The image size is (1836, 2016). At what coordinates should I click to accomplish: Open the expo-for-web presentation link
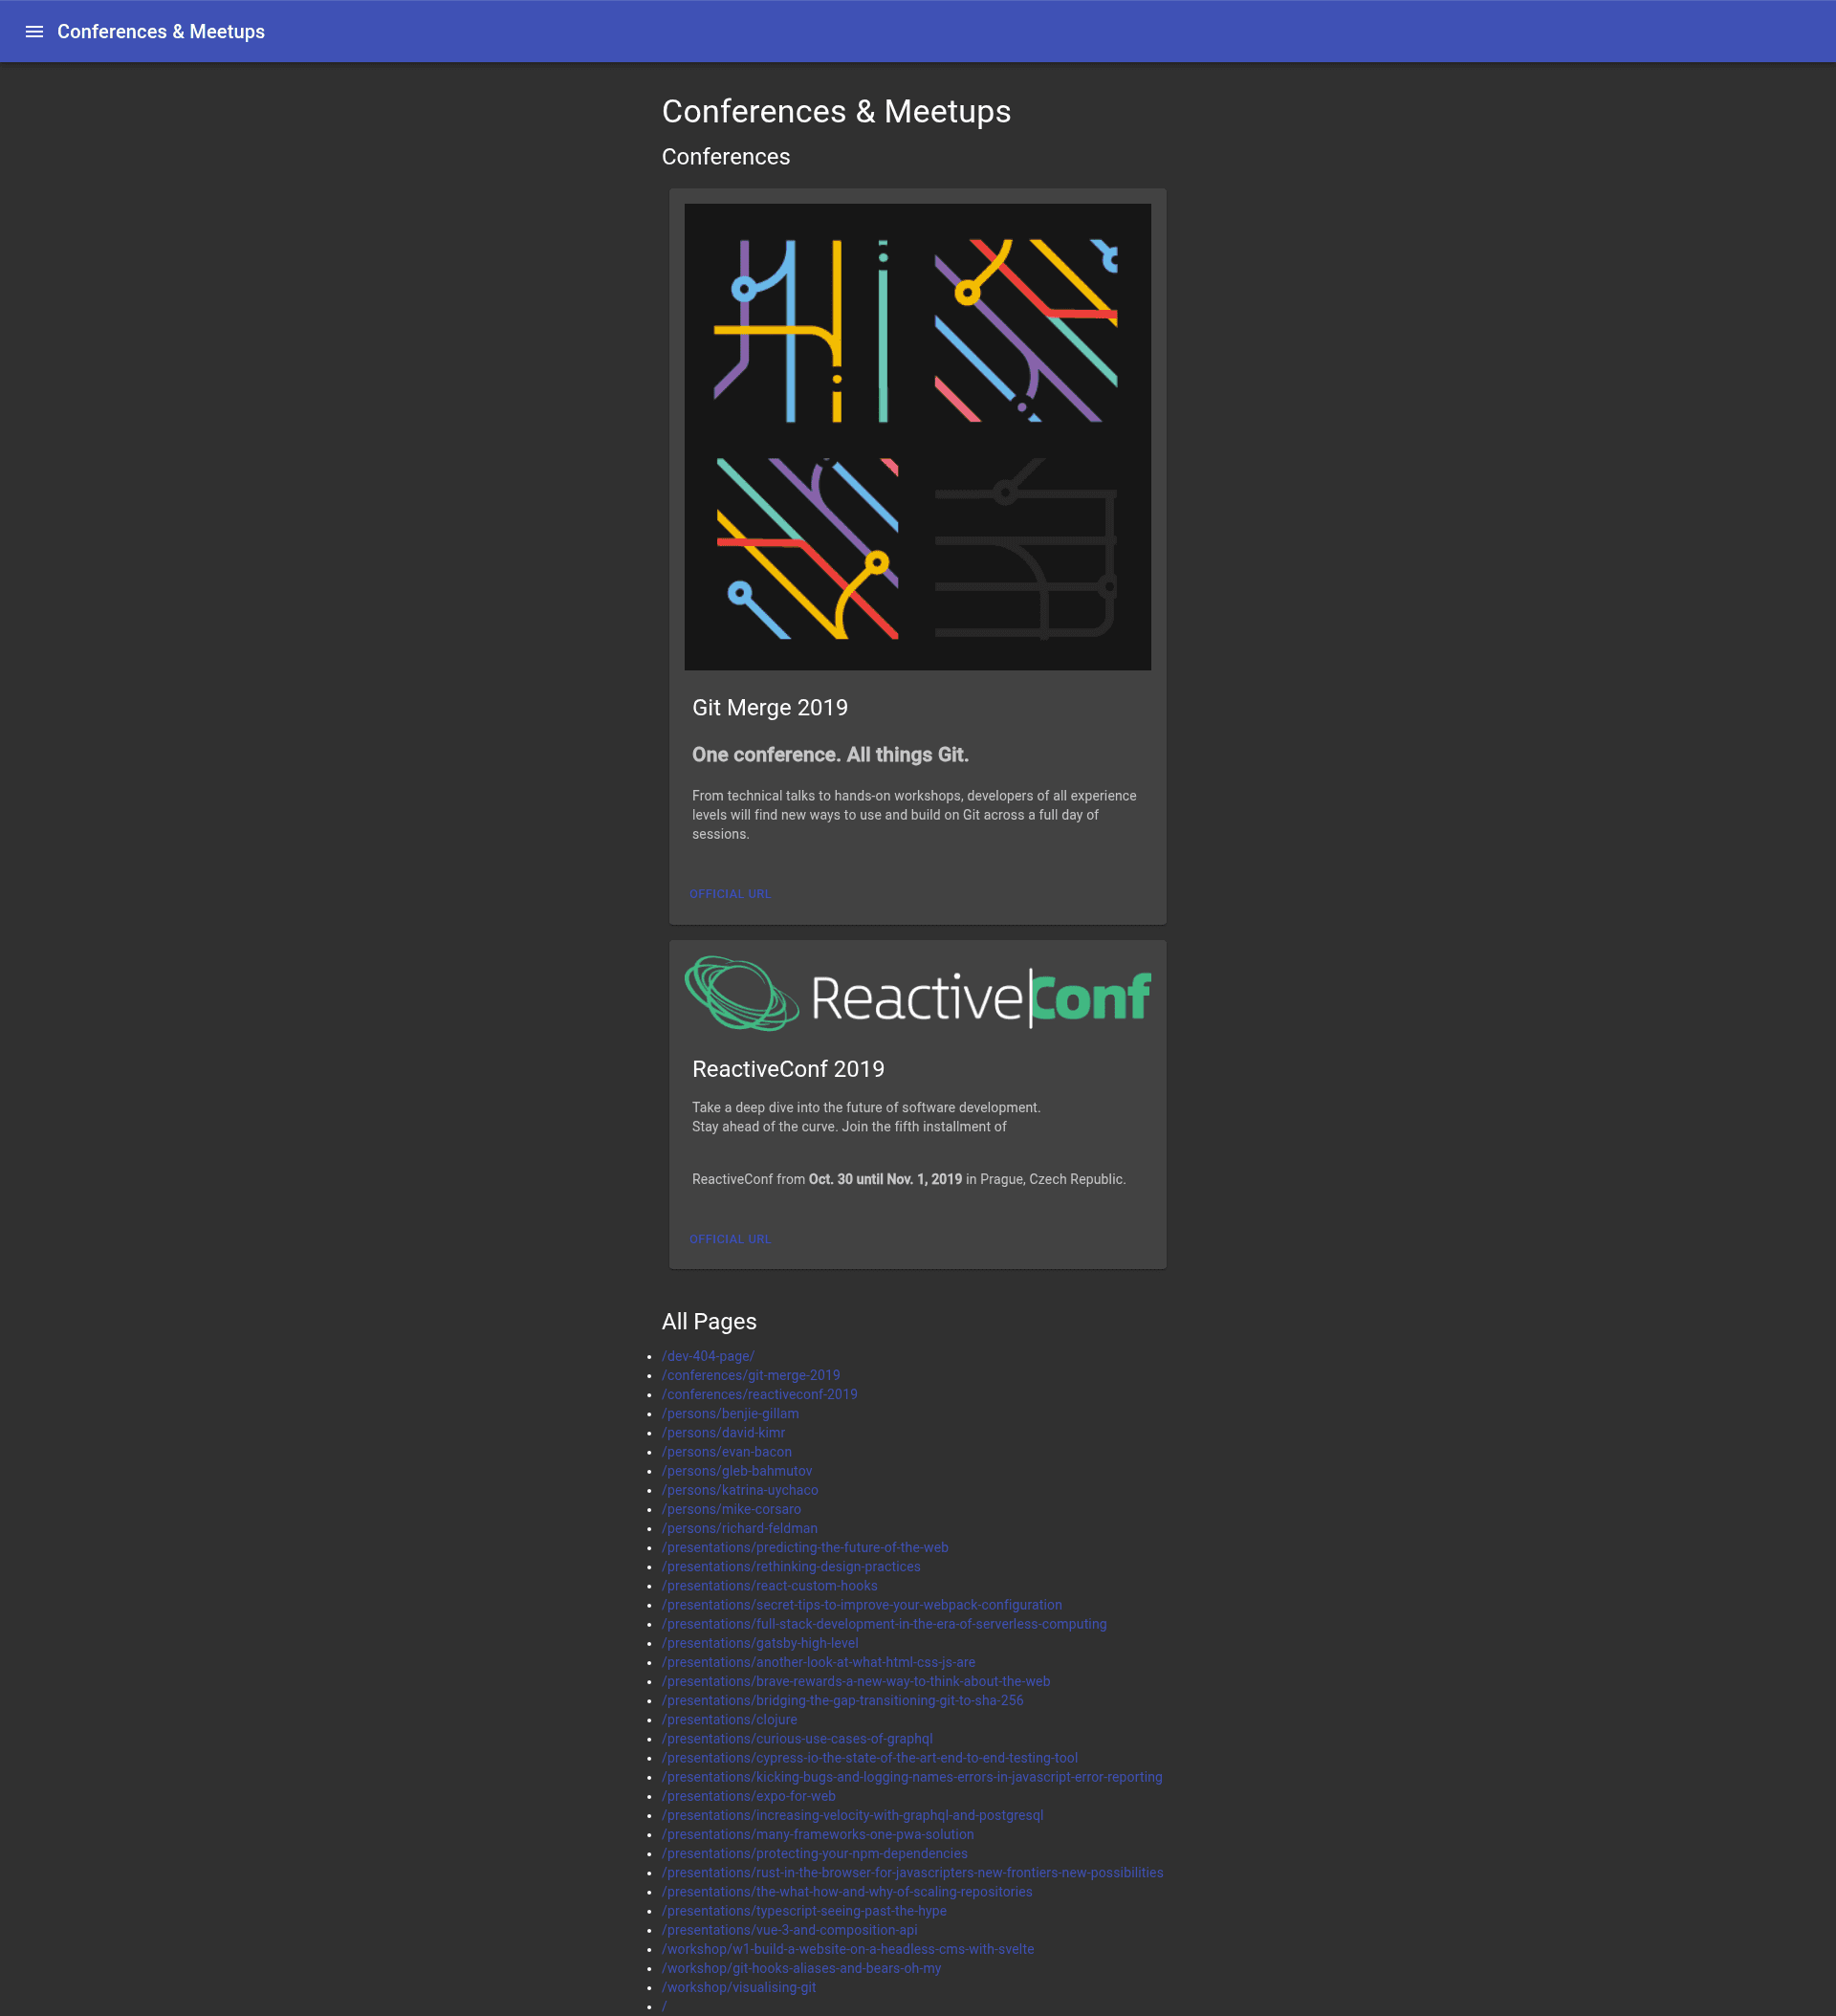(x=749, y=1796)
